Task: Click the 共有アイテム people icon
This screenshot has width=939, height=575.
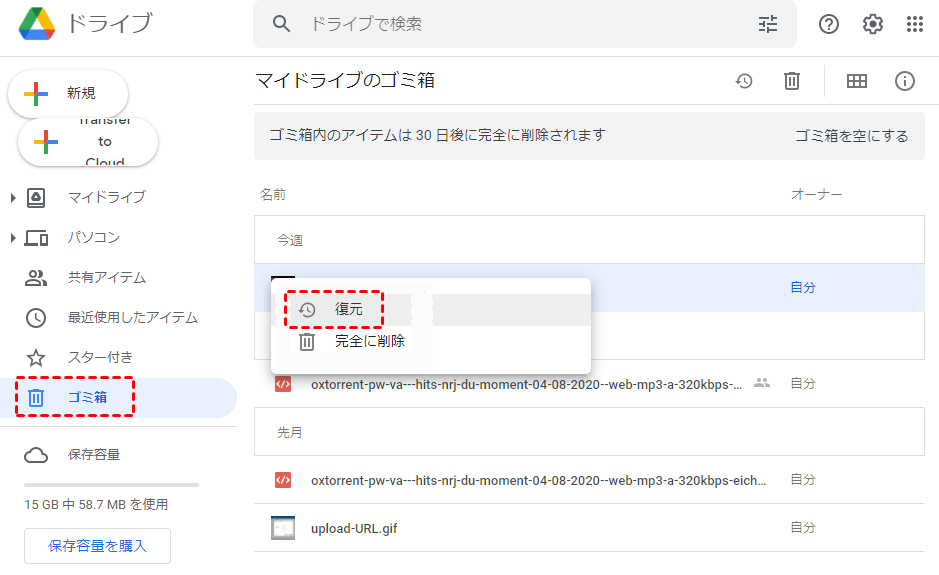Action: point(36,278)
